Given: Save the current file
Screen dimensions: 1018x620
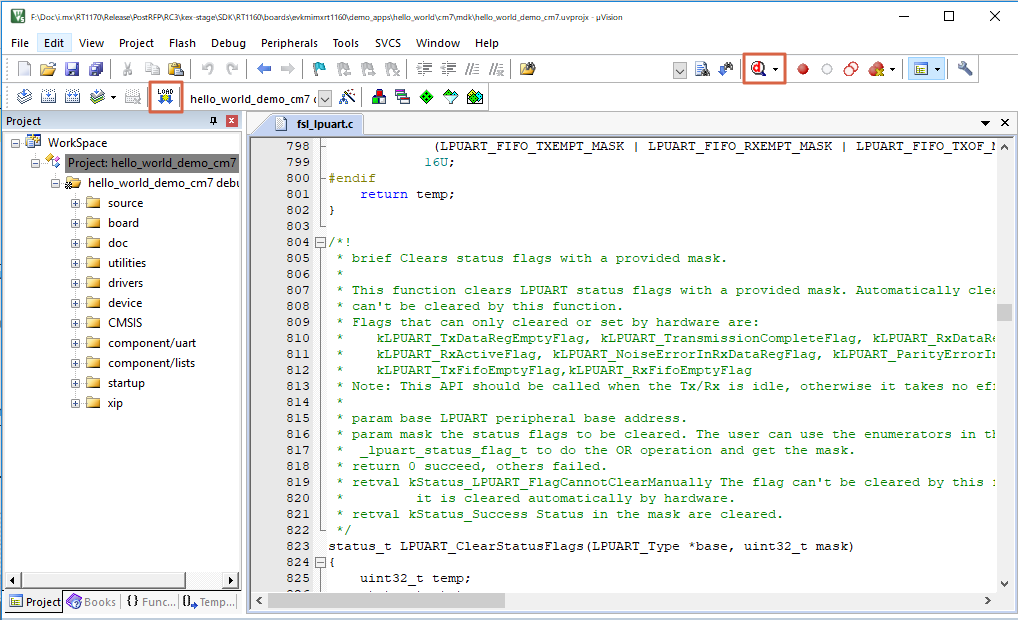Looking at the screenshot, I should pyautogui.click(x=72, y=69).
